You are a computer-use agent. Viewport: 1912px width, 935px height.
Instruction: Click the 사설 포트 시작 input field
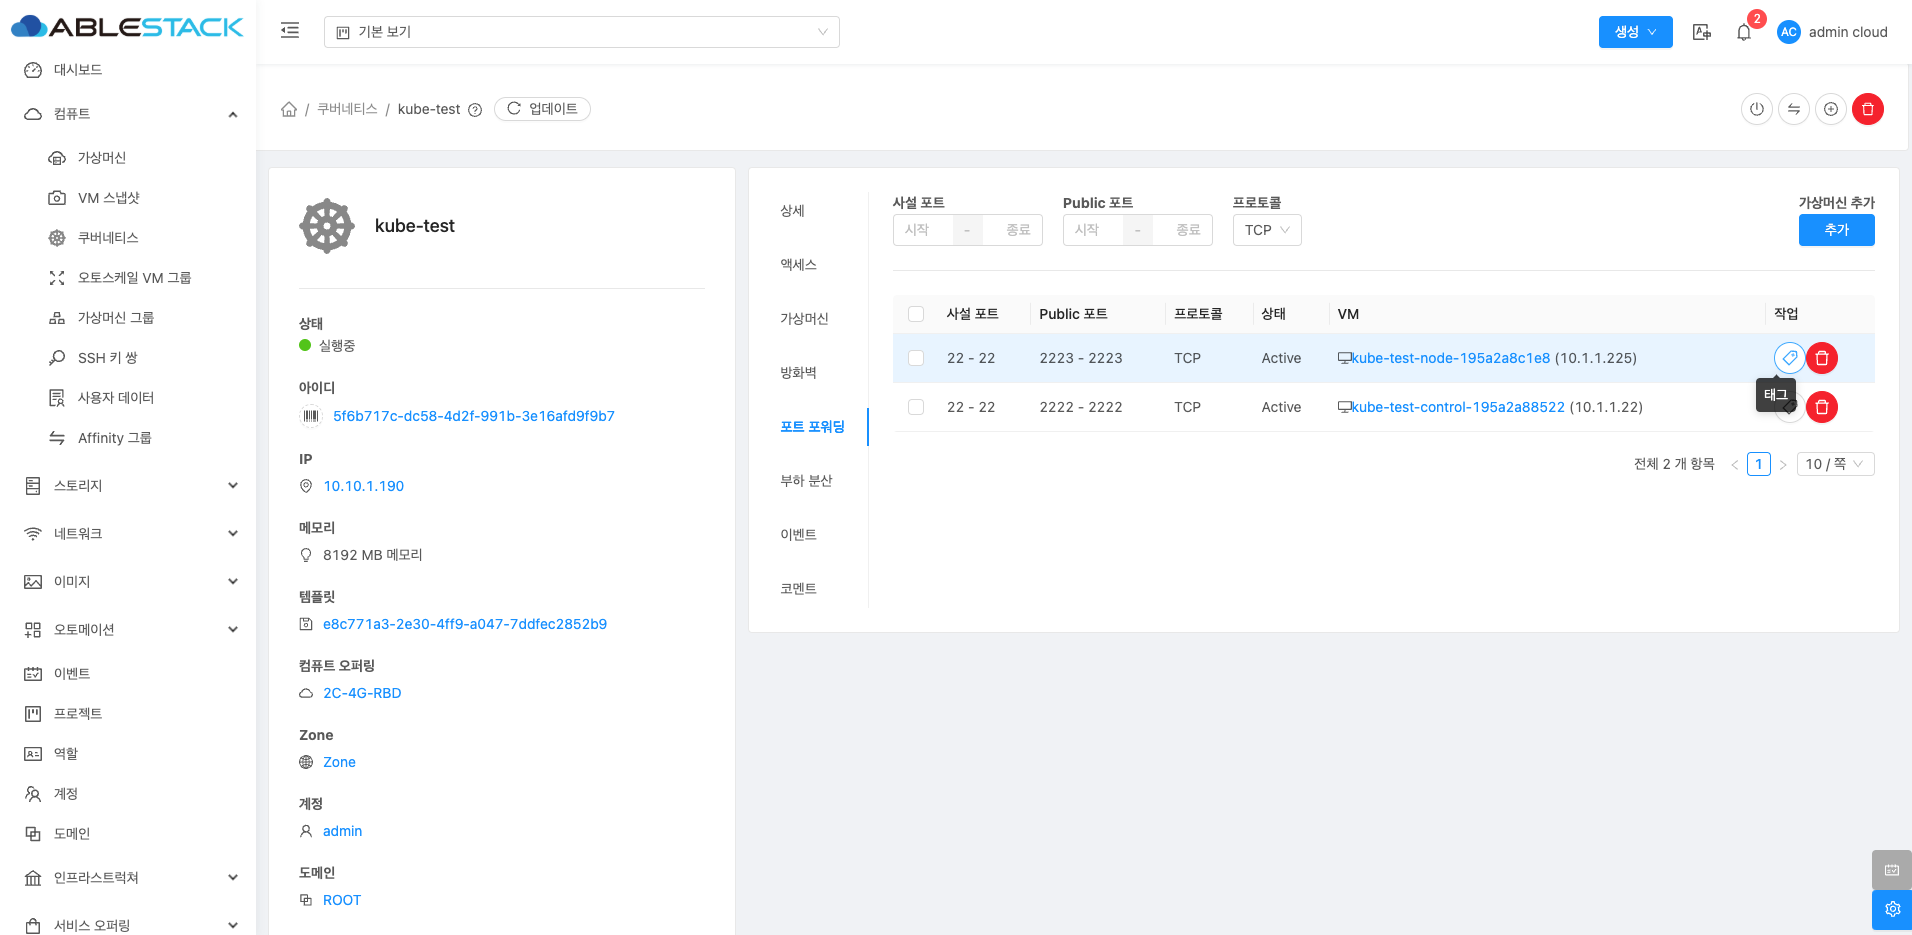pos(922,230)
